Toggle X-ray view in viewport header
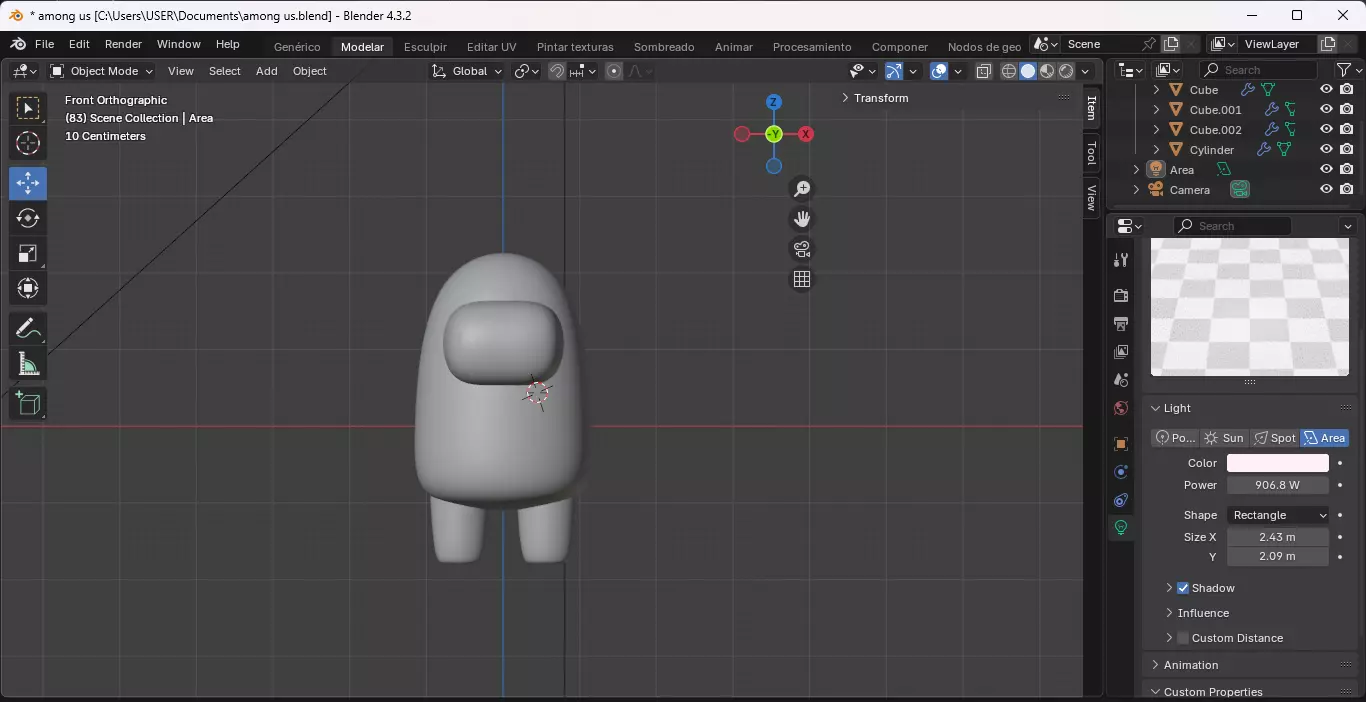This screenshot has width=1366, height=702. point(984,71)
